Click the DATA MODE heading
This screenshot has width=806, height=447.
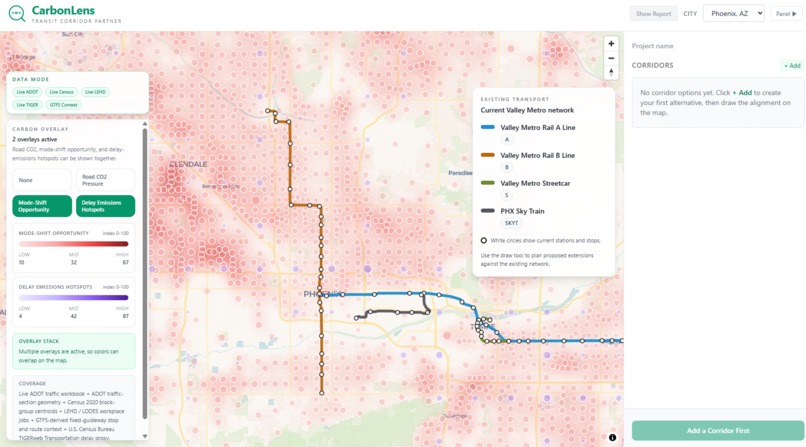pyautogui.click(x=30, y=79)
